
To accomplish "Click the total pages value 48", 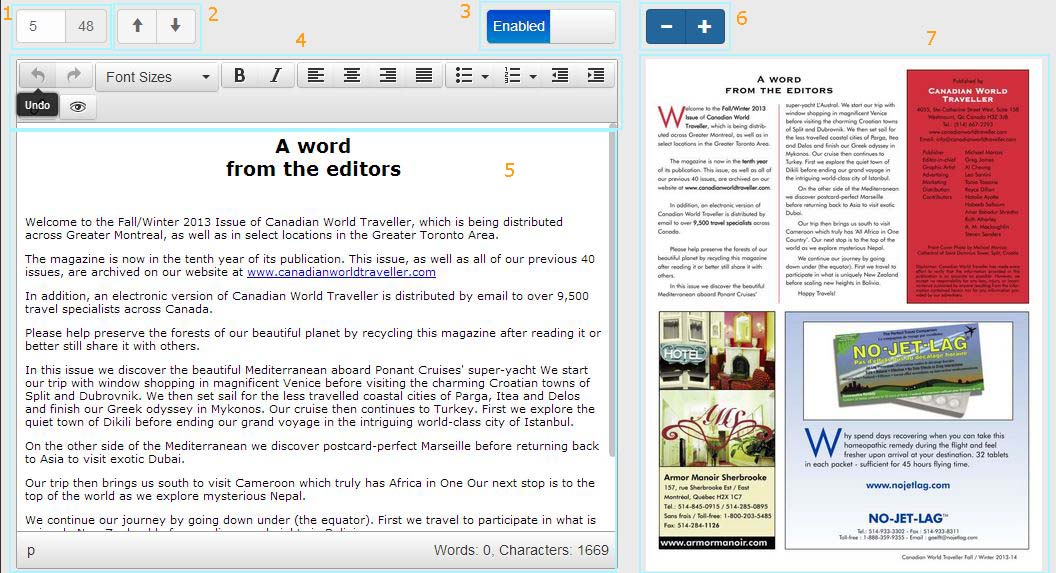I will (x=86, y=26).
